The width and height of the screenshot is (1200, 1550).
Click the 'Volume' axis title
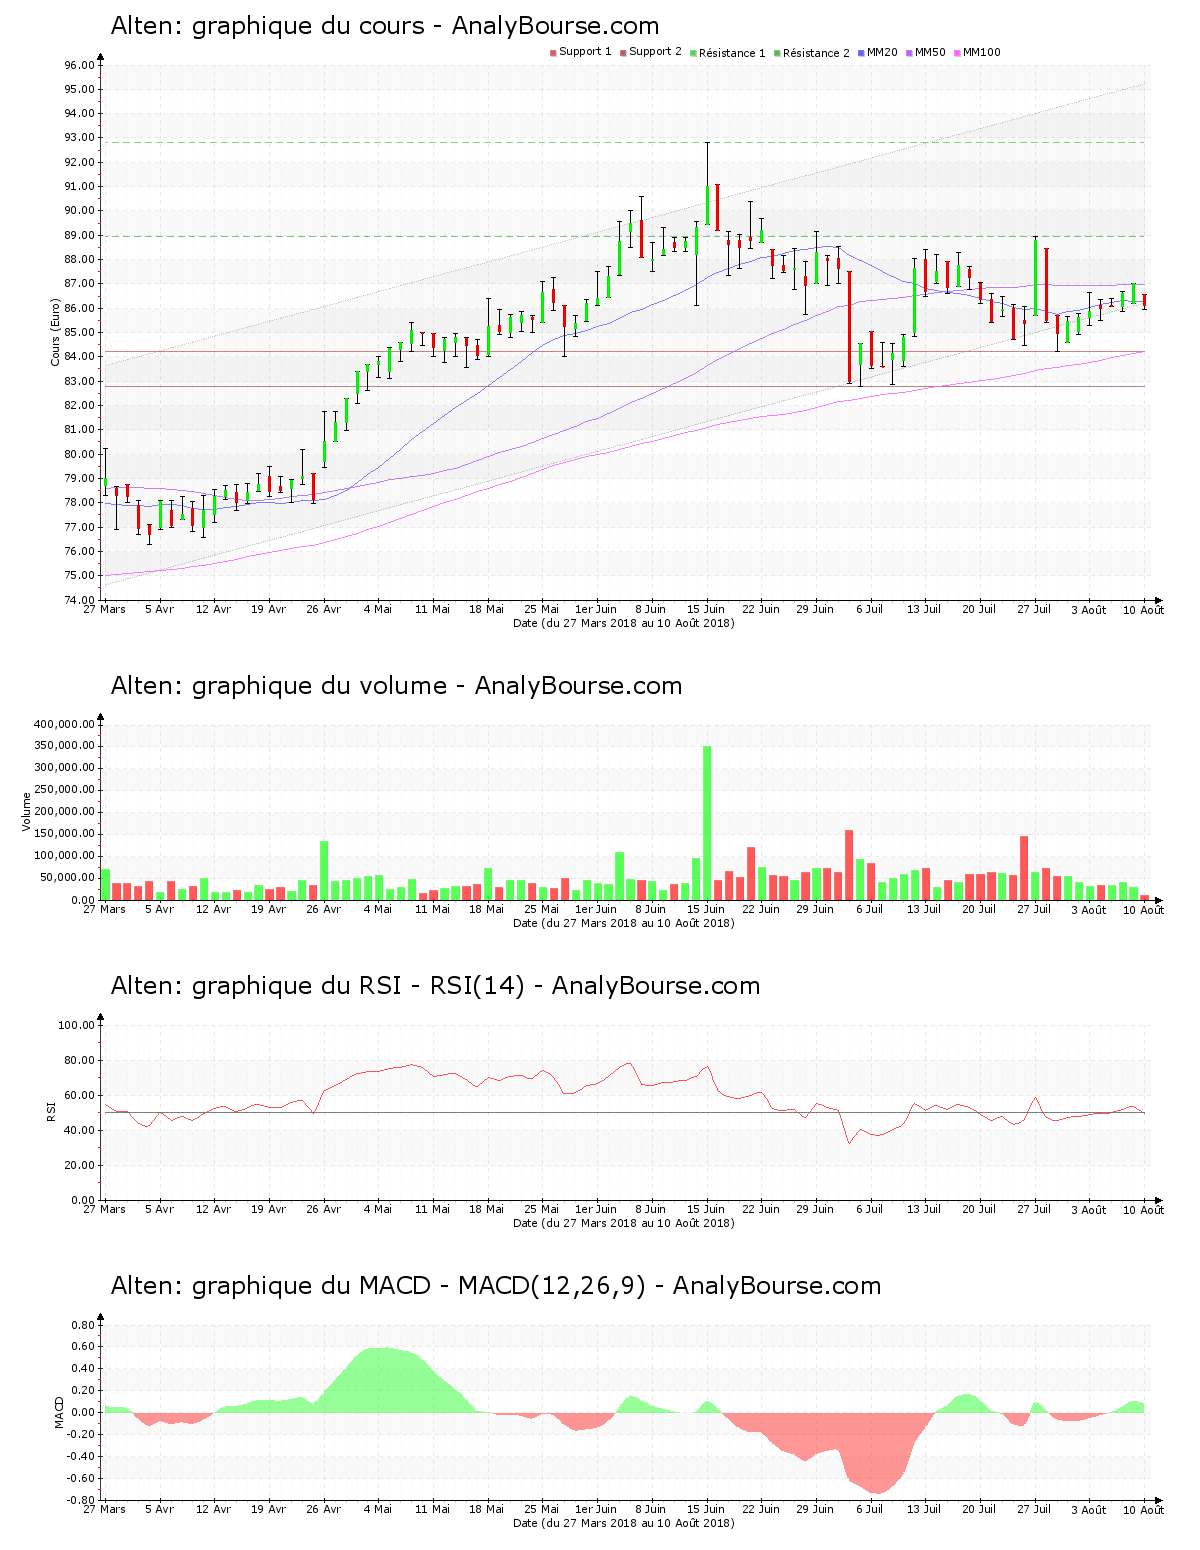point(27,811)
